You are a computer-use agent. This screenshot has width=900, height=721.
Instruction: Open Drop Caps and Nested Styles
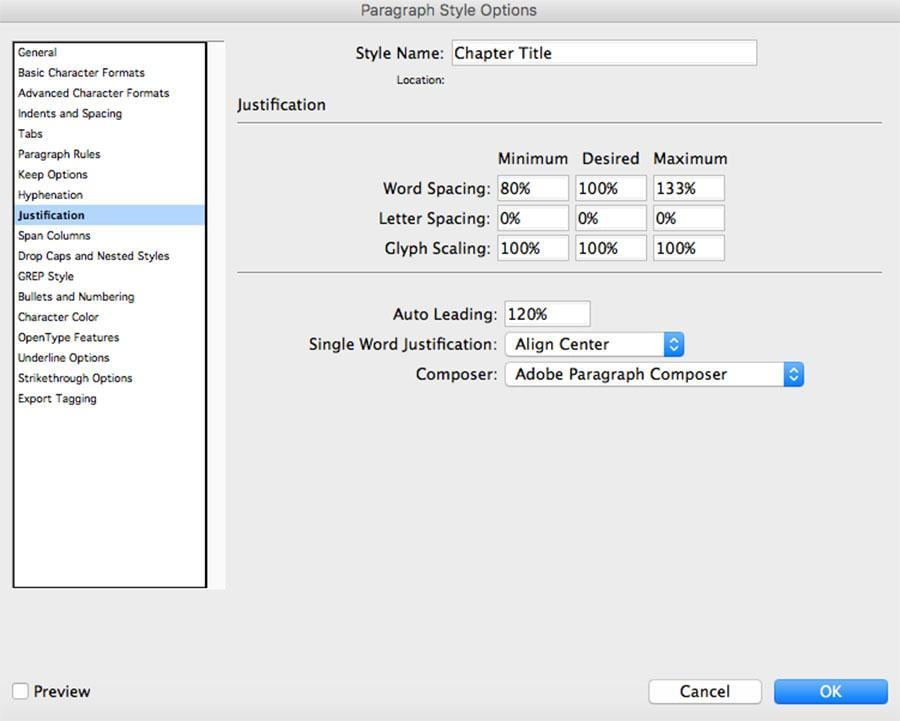point(93,256)
